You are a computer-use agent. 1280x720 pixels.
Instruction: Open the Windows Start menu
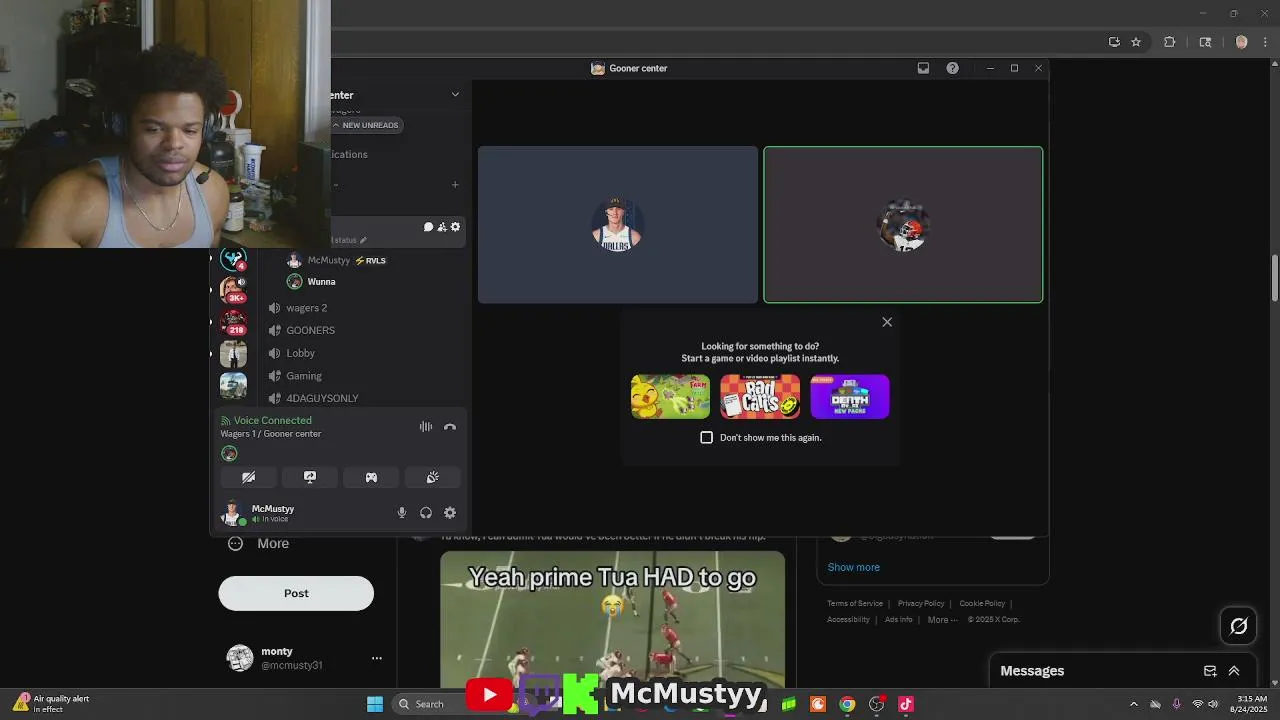tap(375, 704)
